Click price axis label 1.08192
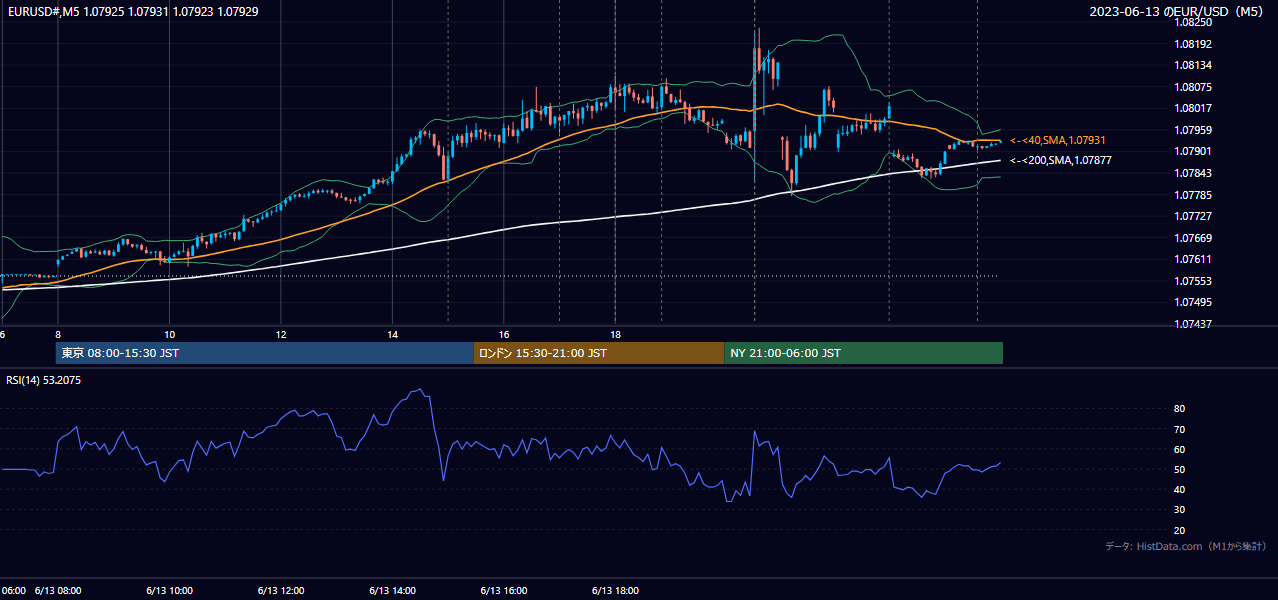Viewport: 1278px width, 600px height. (1193, 44)
